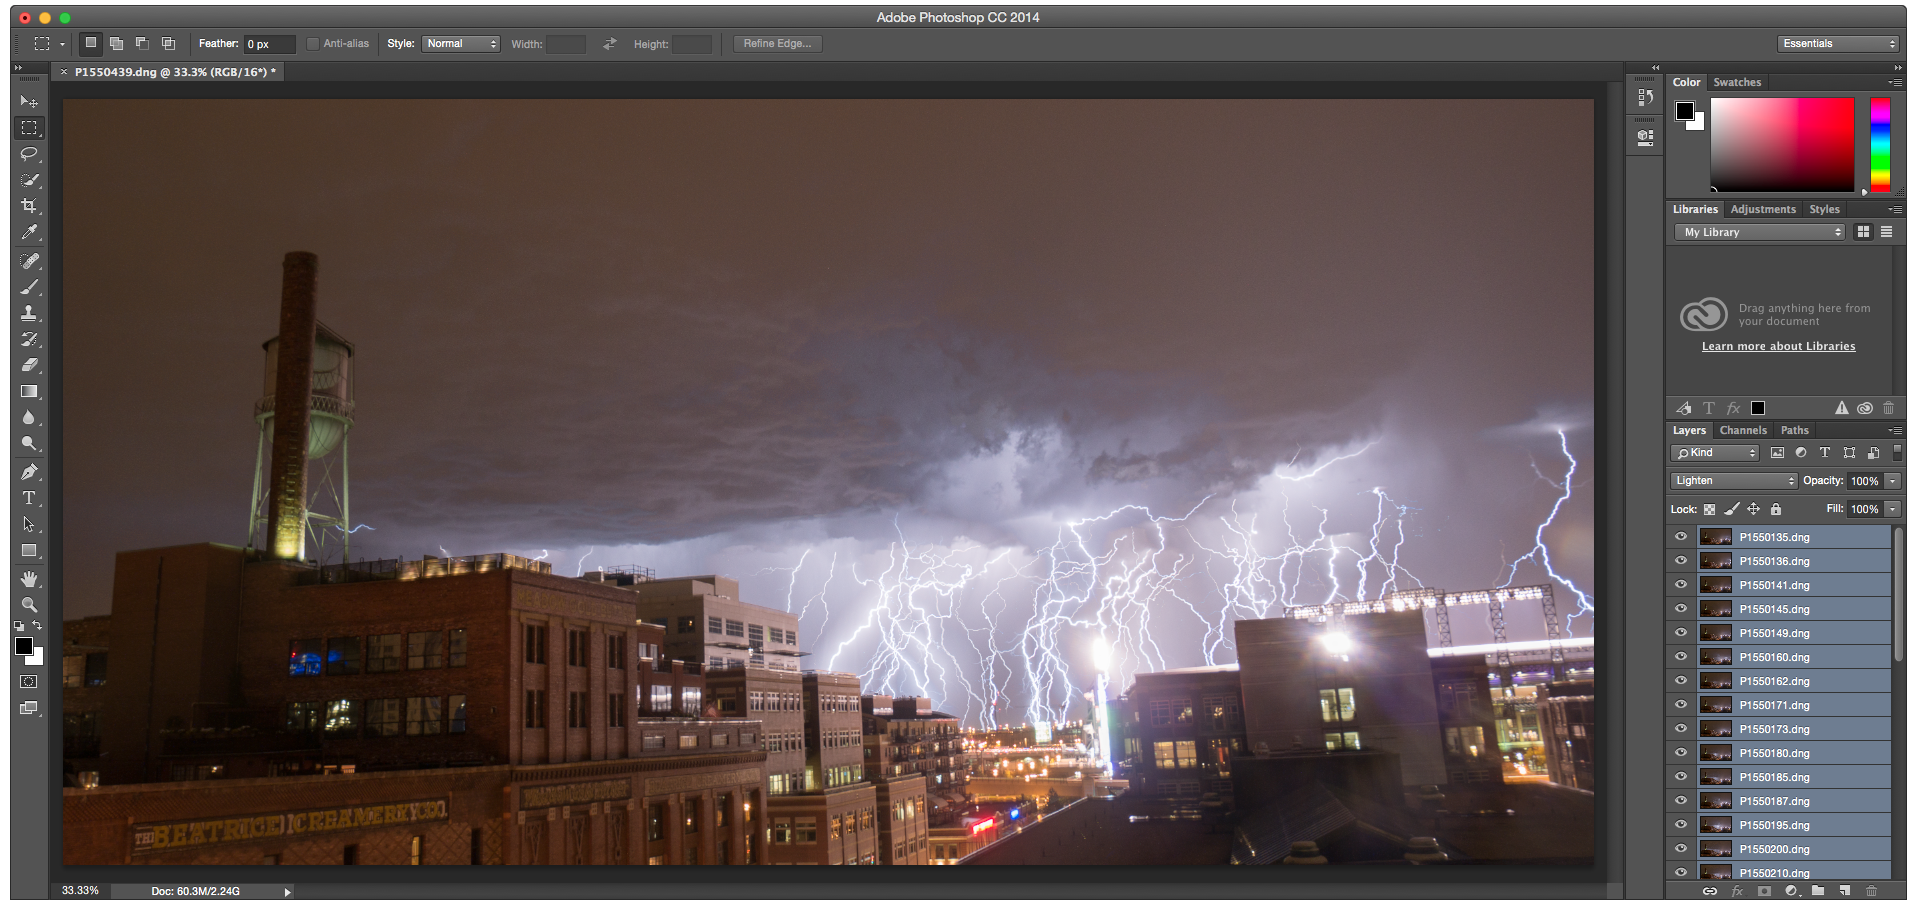Click the rainbow hue slider strip

(1880, 144)
